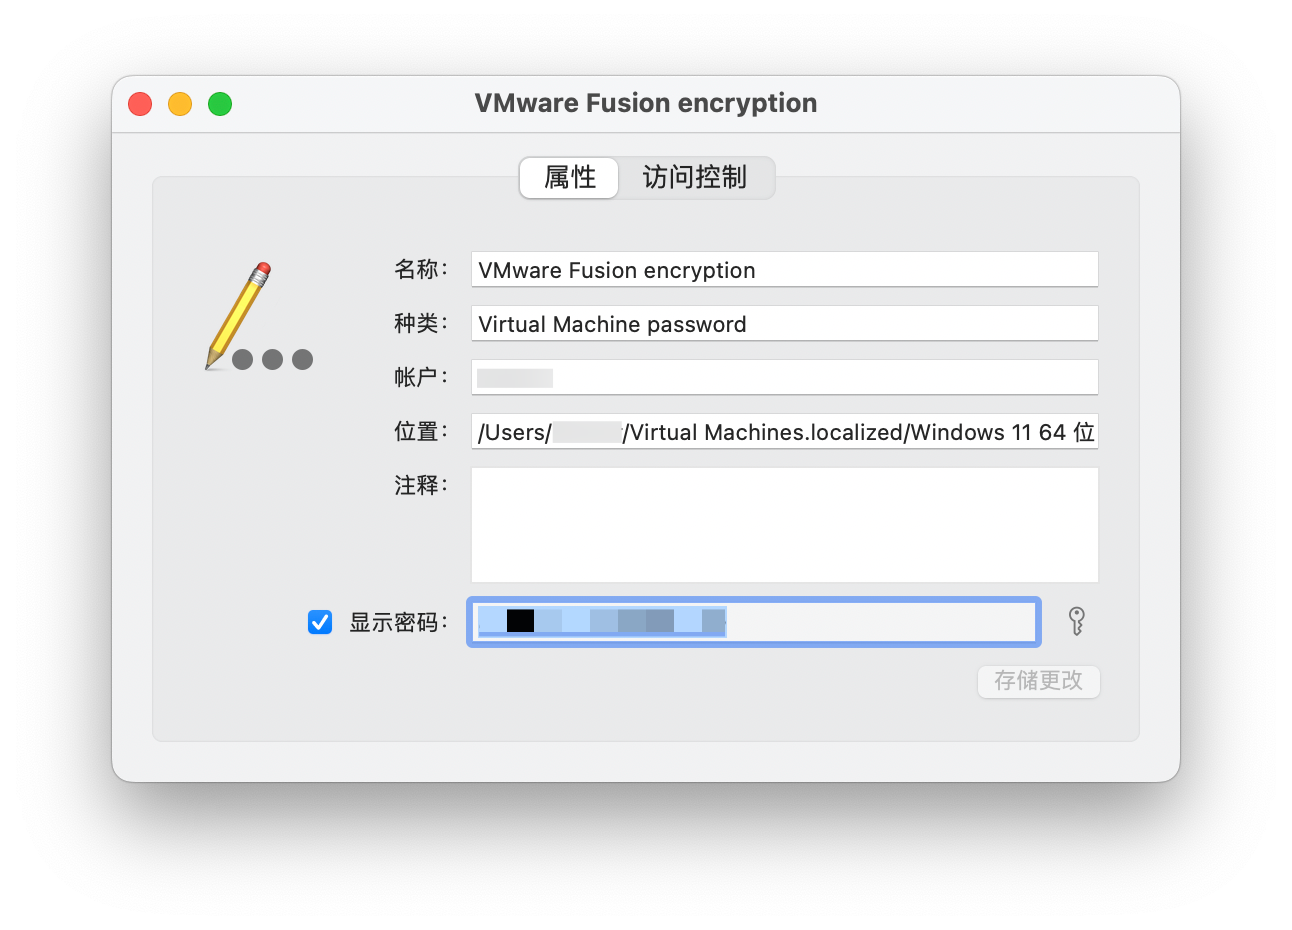Close the VMware Fusion encryption window
The width and height of the screenshot is (1292, 930).
click(140, 104)
